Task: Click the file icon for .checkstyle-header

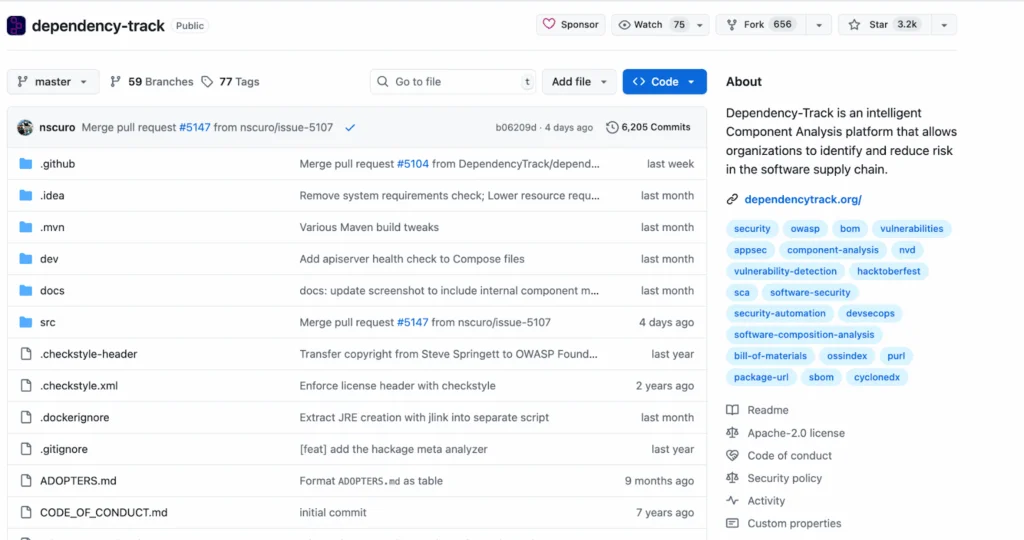Action: tap(25, 354)
